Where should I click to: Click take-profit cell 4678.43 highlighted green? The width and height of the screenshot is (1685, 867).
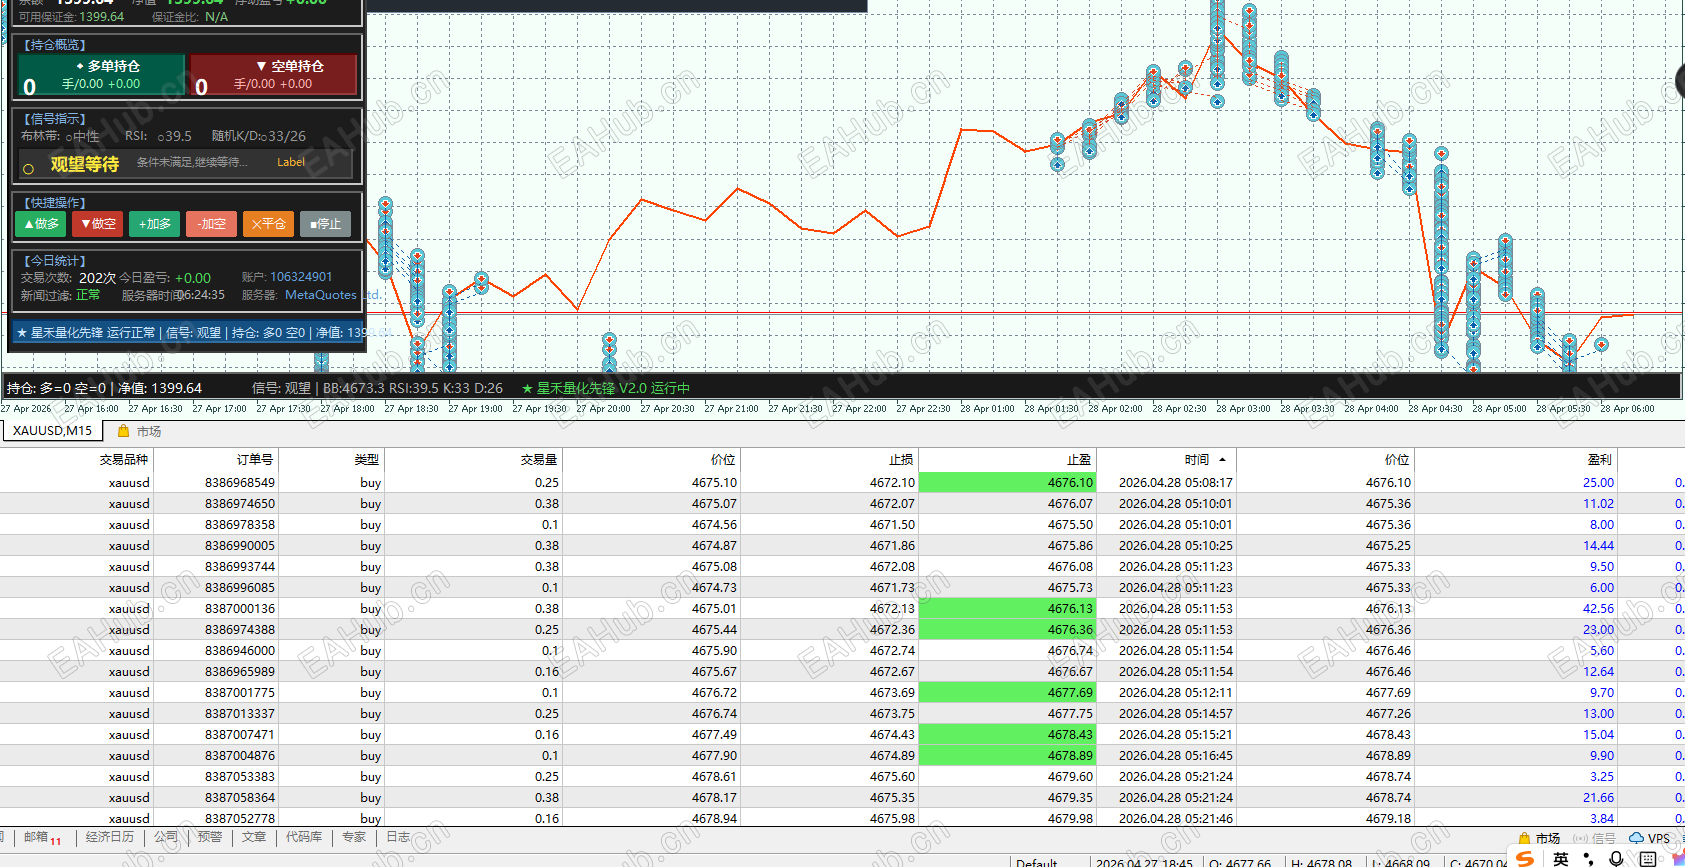1007,735
